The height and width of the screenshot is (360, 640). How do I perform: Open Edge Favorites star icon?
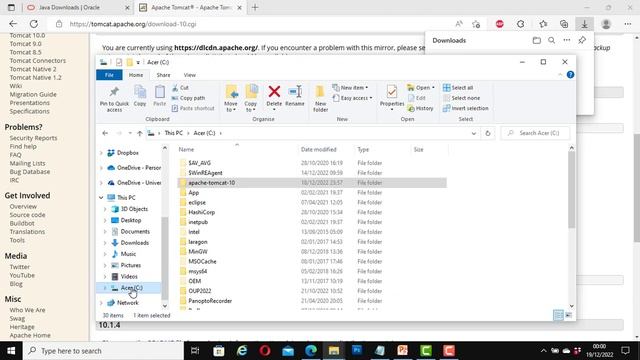[x=543, y=24]
